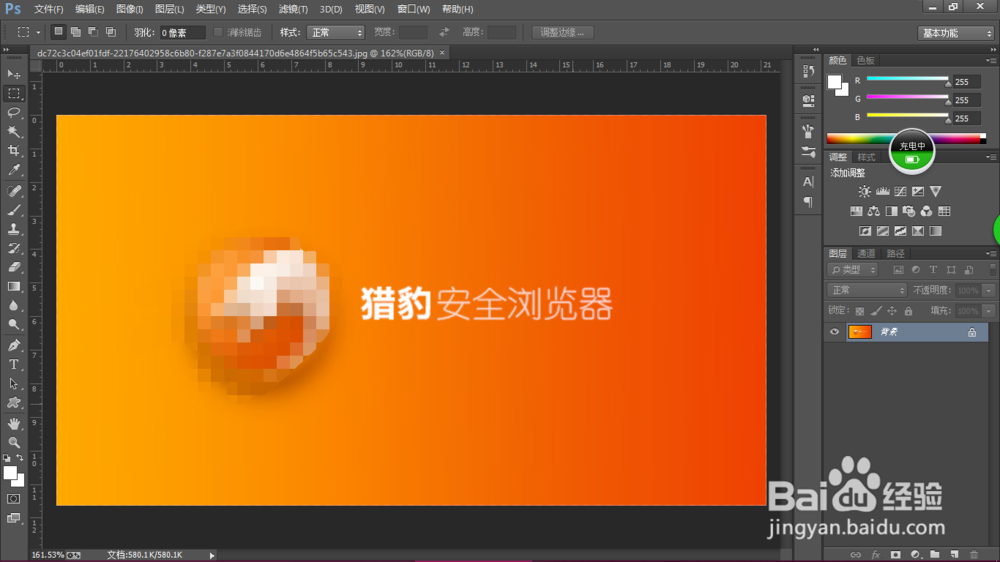Toggle lock position

point(892,311)
